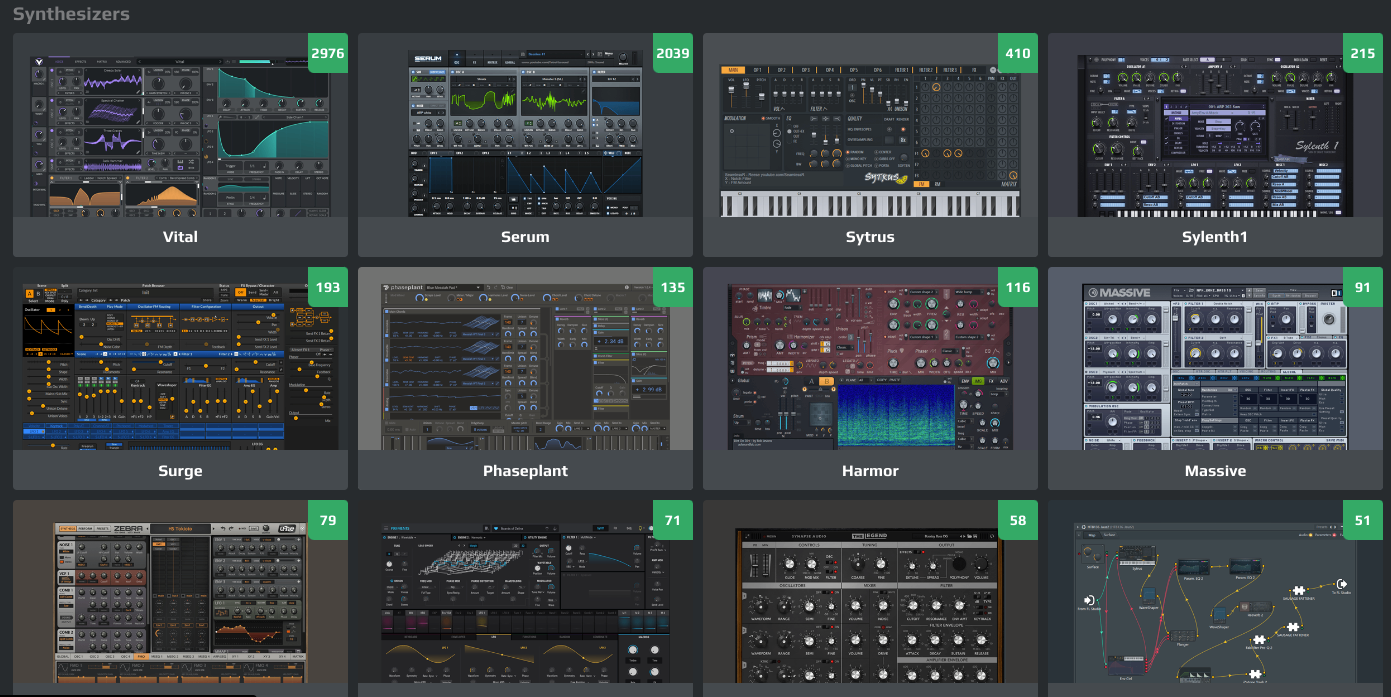Click the 58 count badge
This screenshot has height=697, width=1391.
1018,520
